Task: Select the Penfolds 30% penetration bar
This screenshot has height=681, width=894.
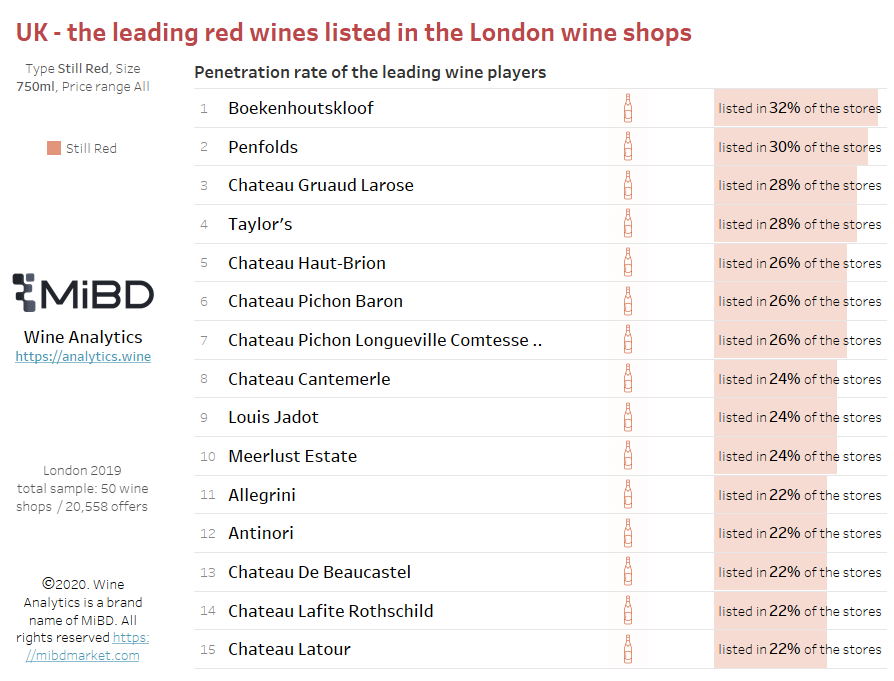Action: pyautogui.click(x=791, y=147)
